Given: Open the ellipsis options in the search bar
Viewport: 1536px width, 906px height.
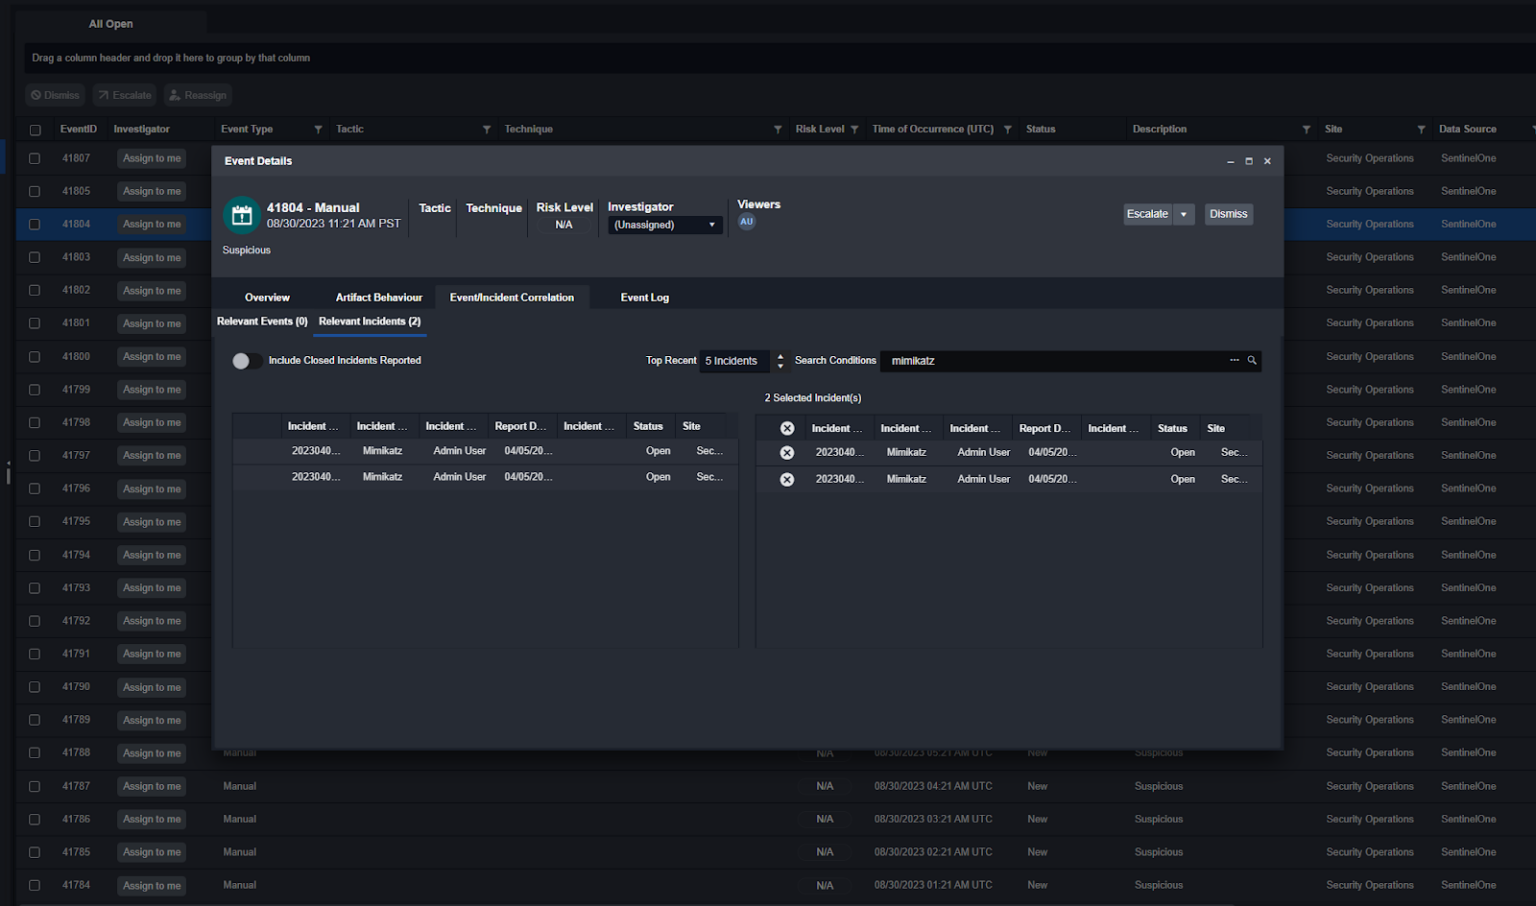Looking at the screenshot, I should coord(1234,360).
